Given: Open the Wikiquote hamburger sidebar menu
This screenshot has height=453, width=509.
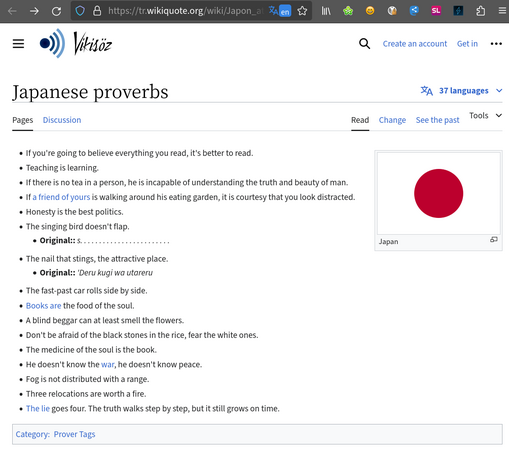Looking at the screenshot, I should click(x=18, y=44).
